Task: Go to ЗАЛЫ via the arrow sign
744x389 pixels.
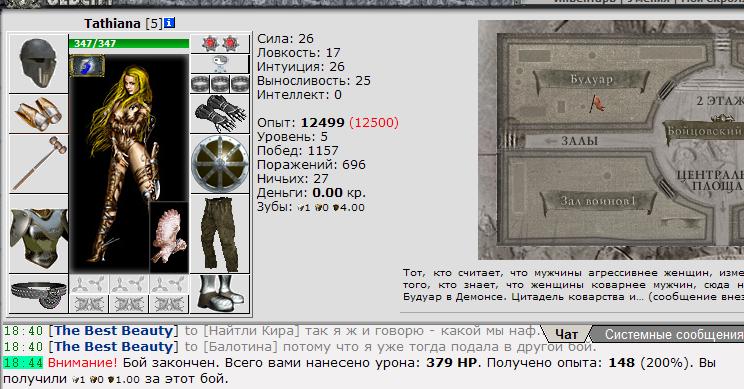Action: [x=572, y=141]
